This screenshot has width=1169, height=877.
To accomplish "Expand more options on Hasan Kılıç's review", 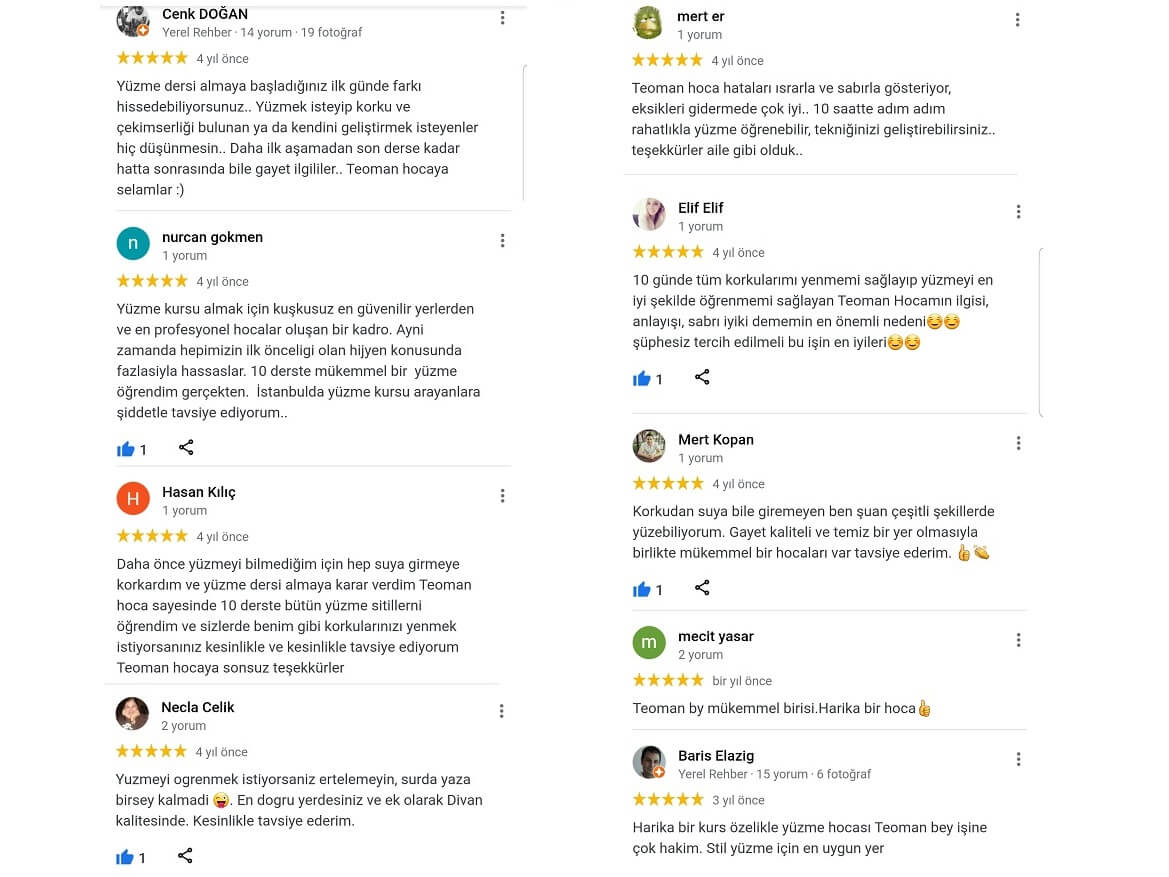I will [x=502, y=495].
